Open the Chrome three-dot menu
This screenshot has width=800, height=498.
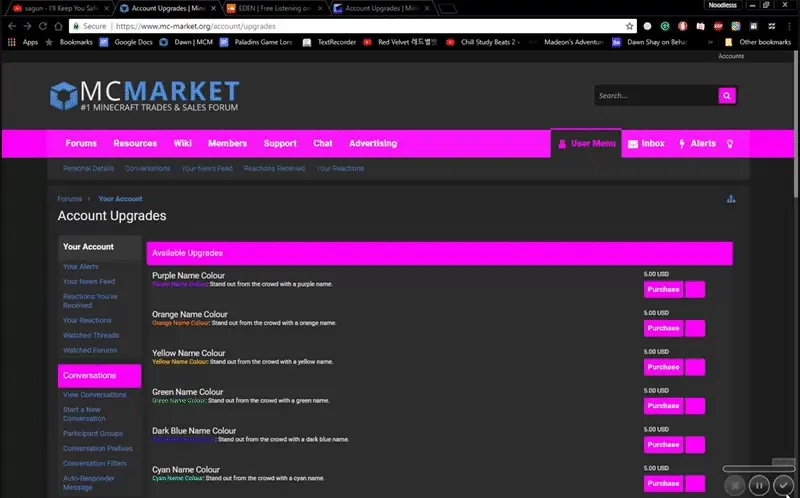[789, 26]
